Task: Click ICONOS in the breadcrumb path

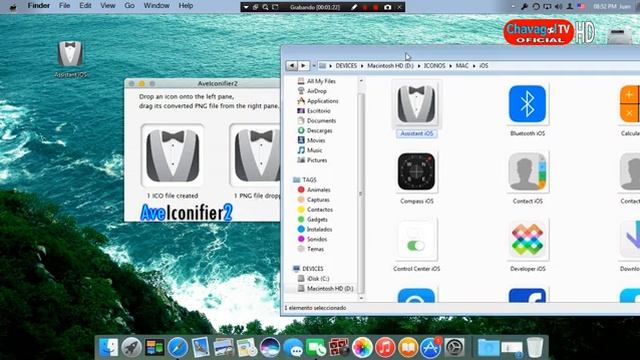Action: click(x=434, y=66)
